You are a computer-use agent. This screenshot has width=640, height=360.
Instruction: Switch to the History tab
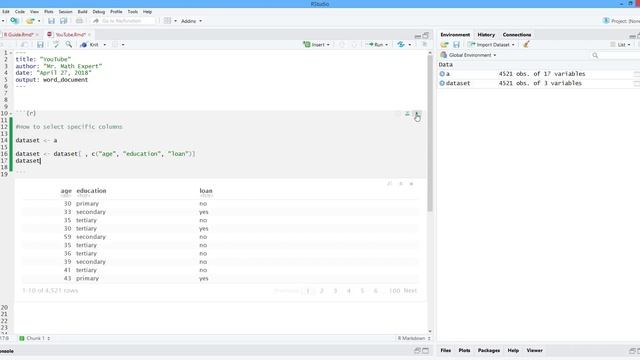(486, 35)
